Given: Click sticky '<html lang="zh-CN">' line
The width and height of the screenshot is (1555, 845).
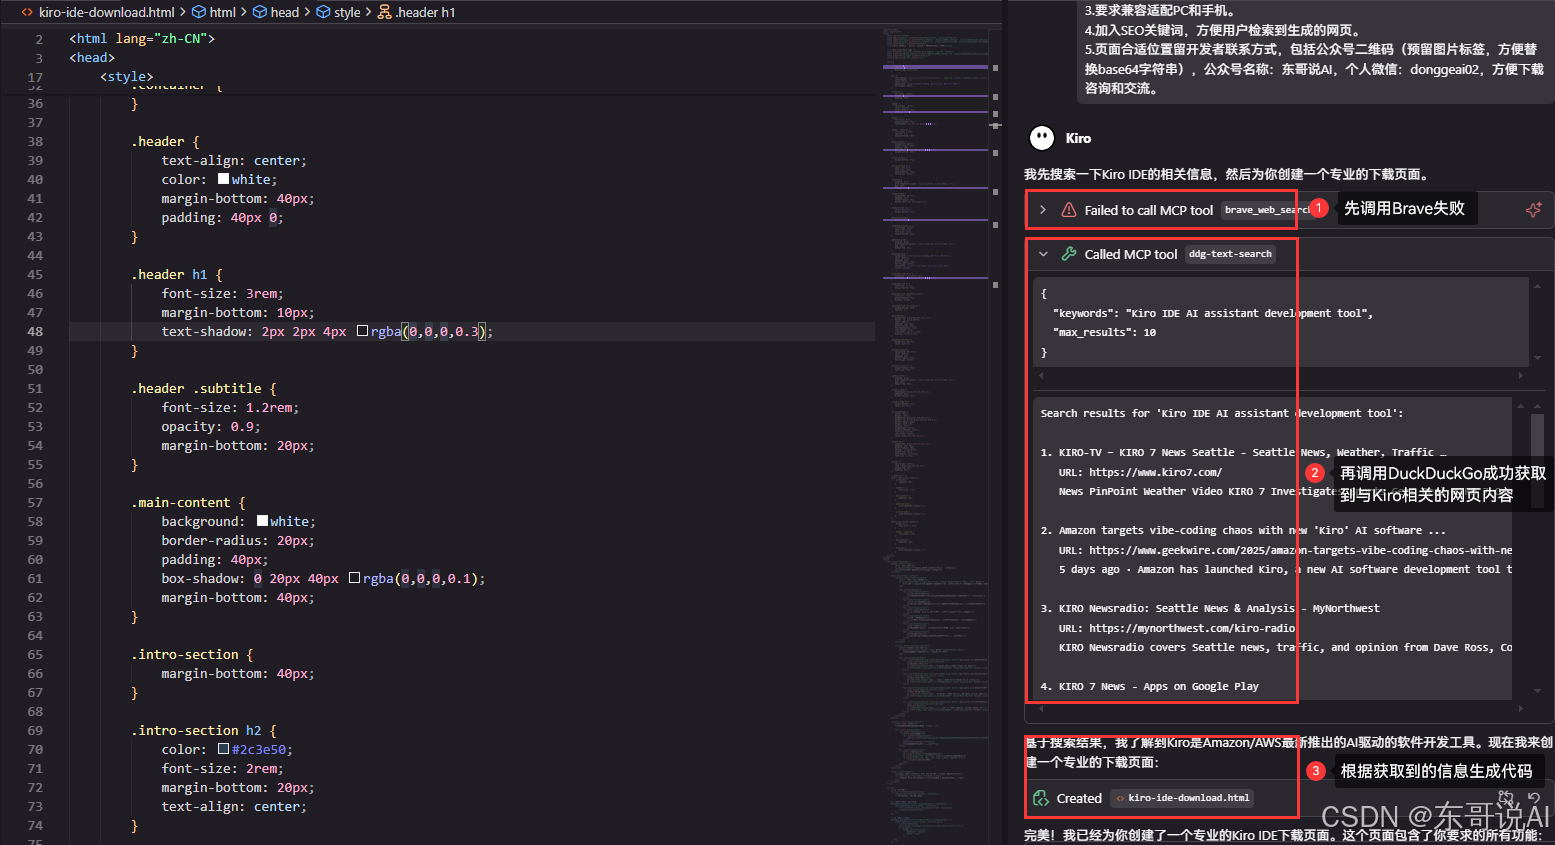Looking at the screenshot, I should click(x=142, y=38).
